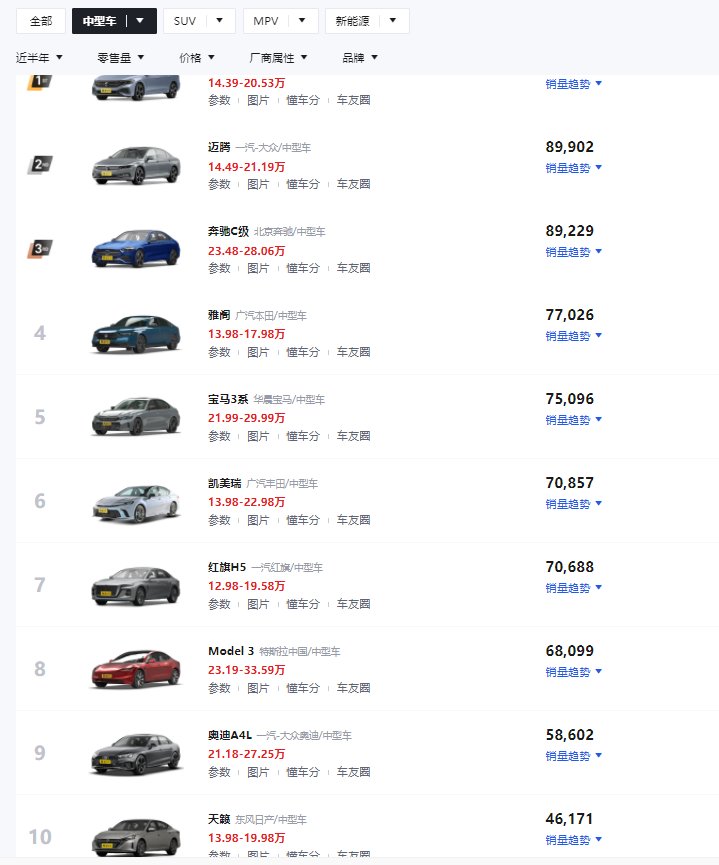719x865 pixels.
Task: Open the 品牌 filter dropdown
Action: click(x=359, y=57)
